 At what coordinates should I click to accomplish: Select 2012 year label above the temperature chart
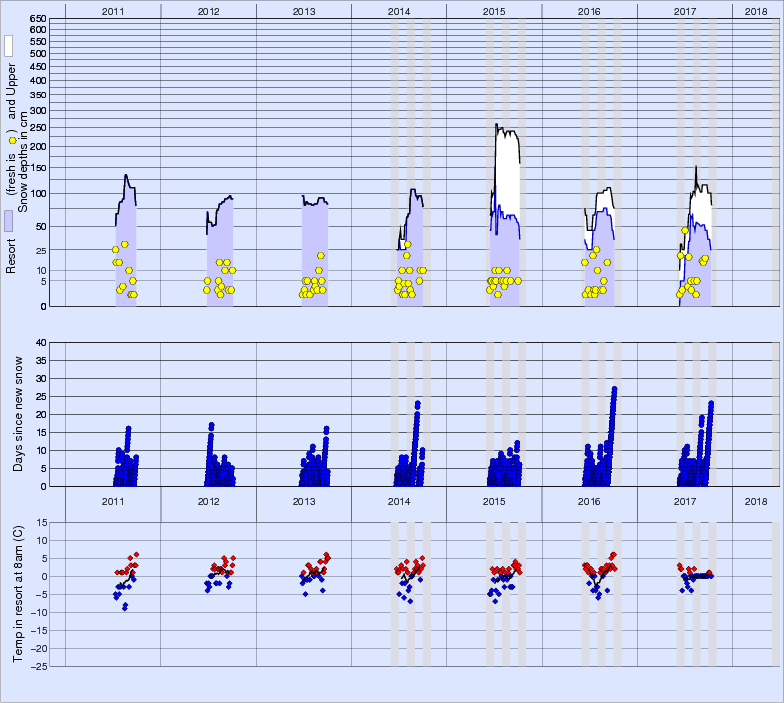coord(208,501)
